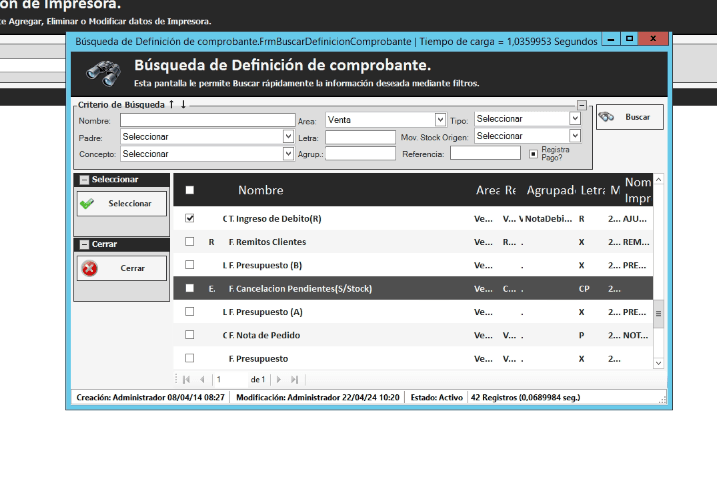Uncheck the Ingreso de Debito(R) row

coord(190,218)
